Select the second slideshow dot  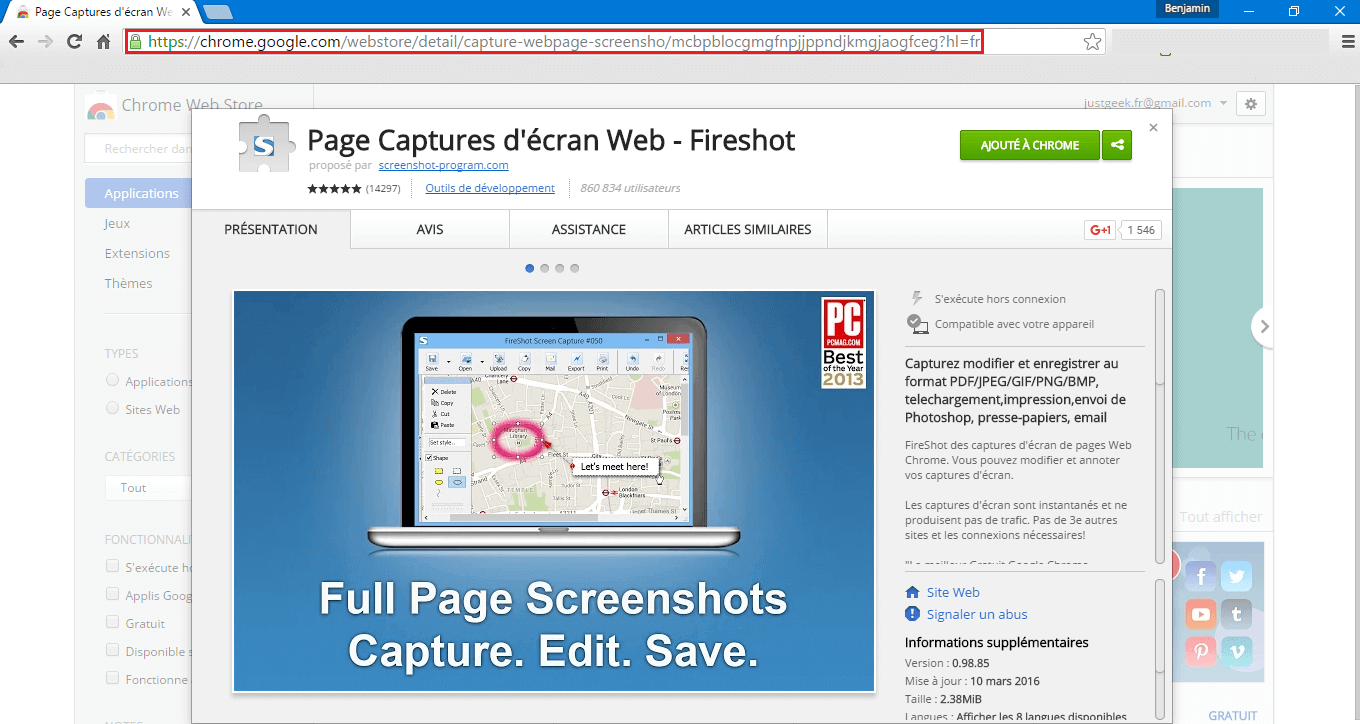545,268
